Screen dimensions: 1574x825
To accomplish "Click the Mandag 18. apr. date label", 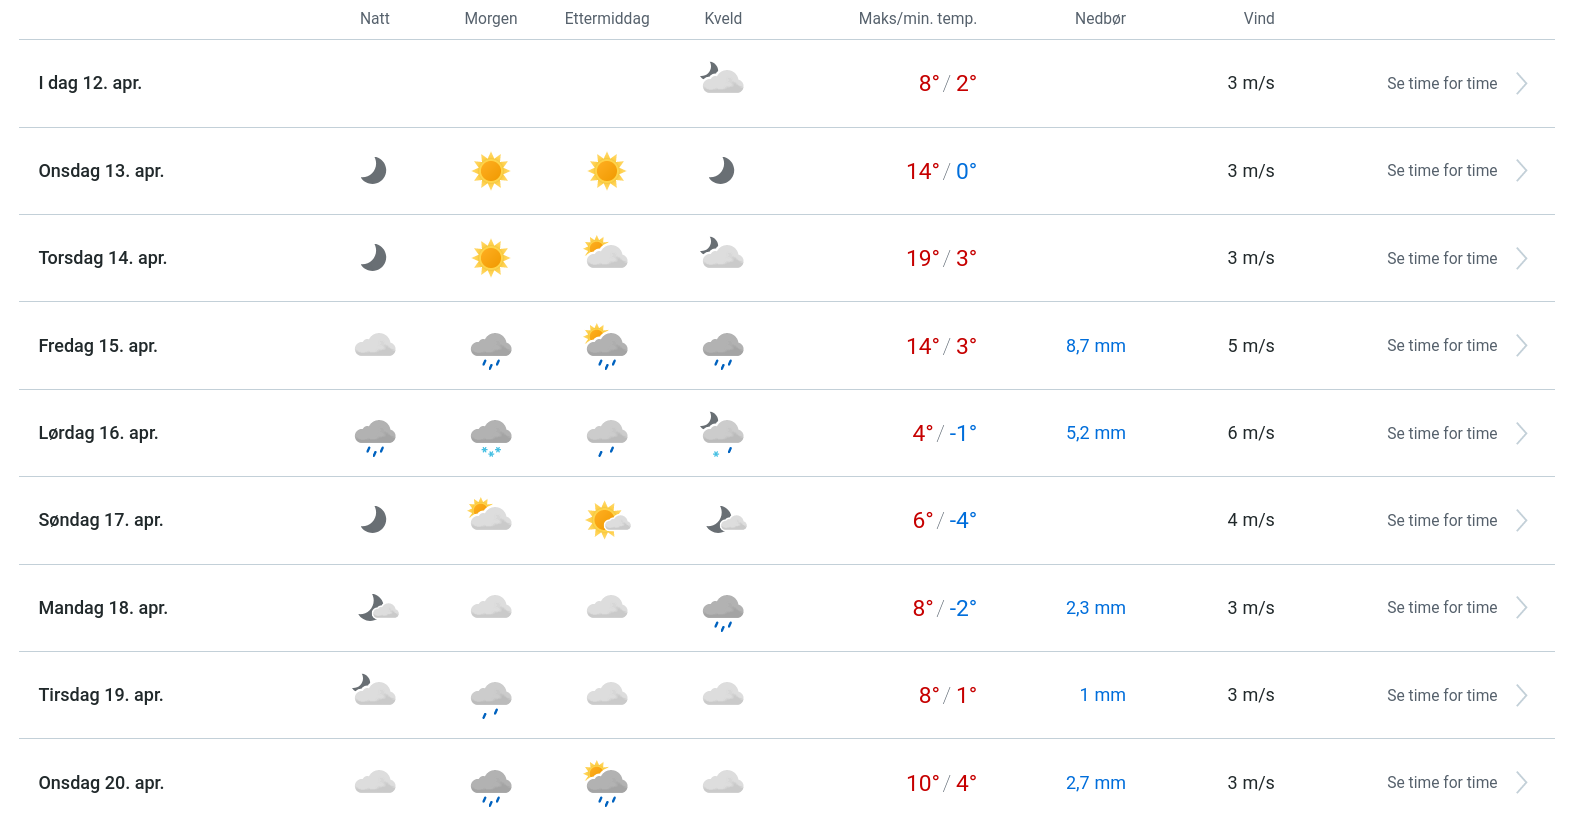I will (103, 608).
